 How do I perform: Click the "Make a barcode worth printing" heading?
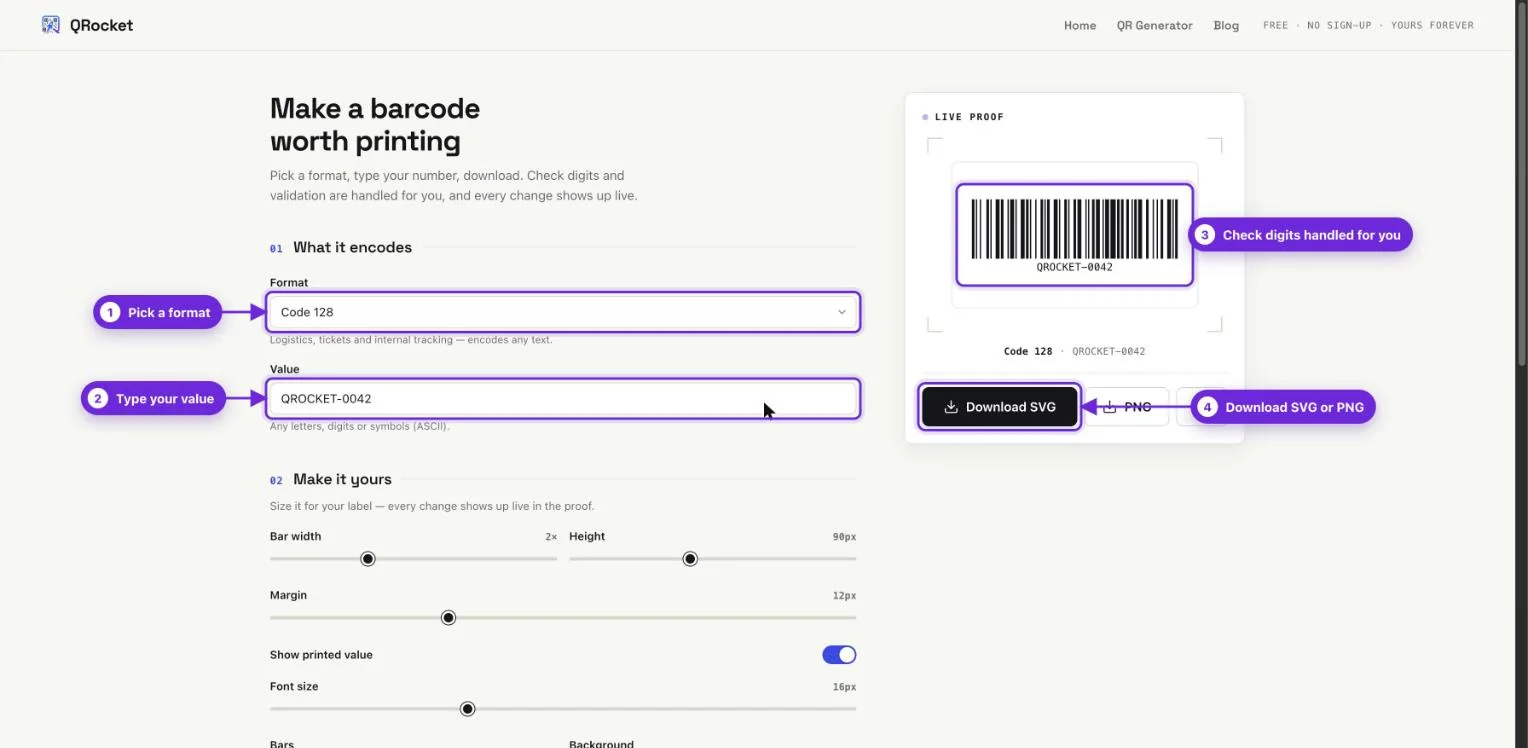375,124
